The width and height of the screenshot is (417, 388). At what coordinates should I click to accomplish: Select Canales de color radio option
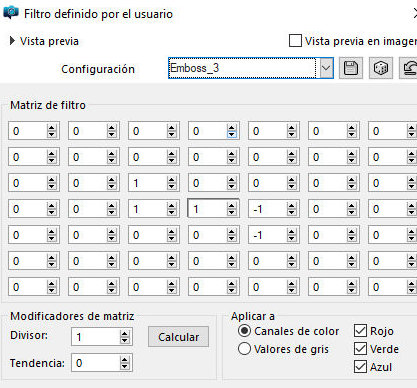pyautogui.click(x=244, y=331)
